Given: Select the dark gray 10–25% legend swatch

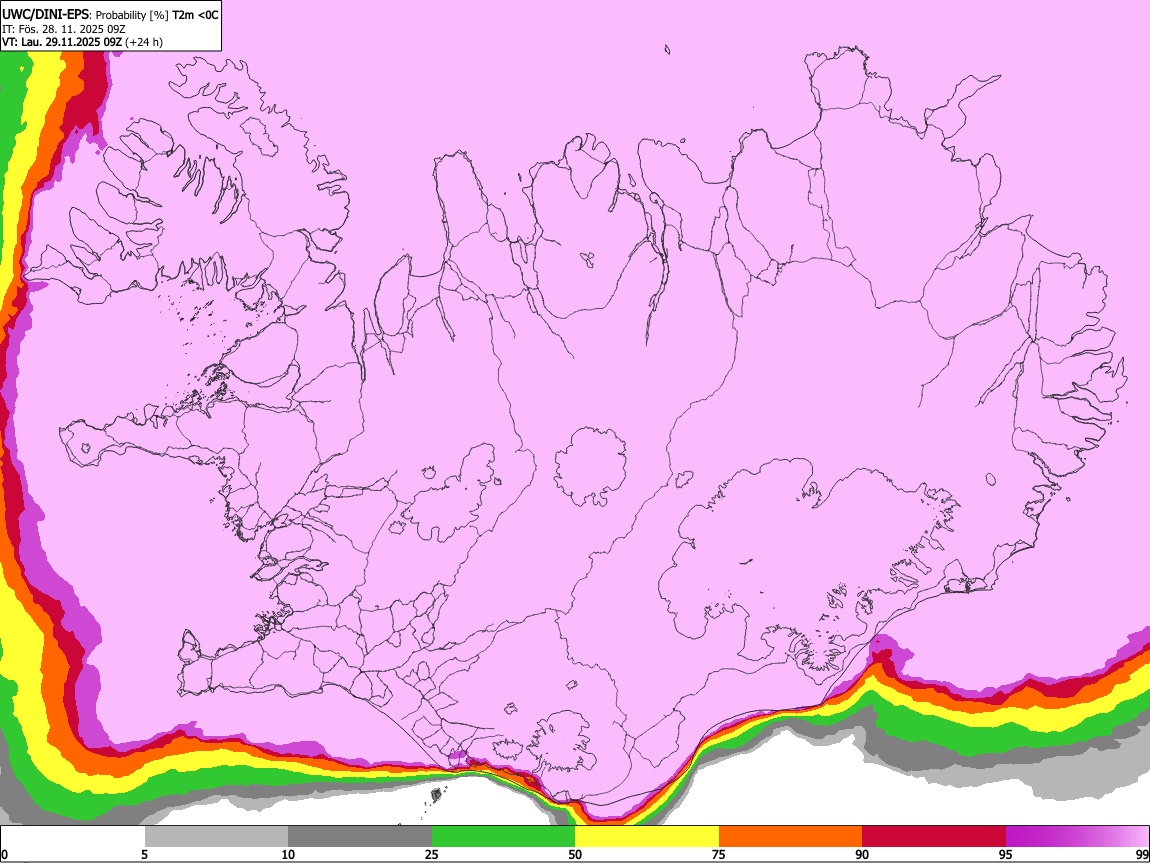Looking at the screenshot, I should pos(360,836).
